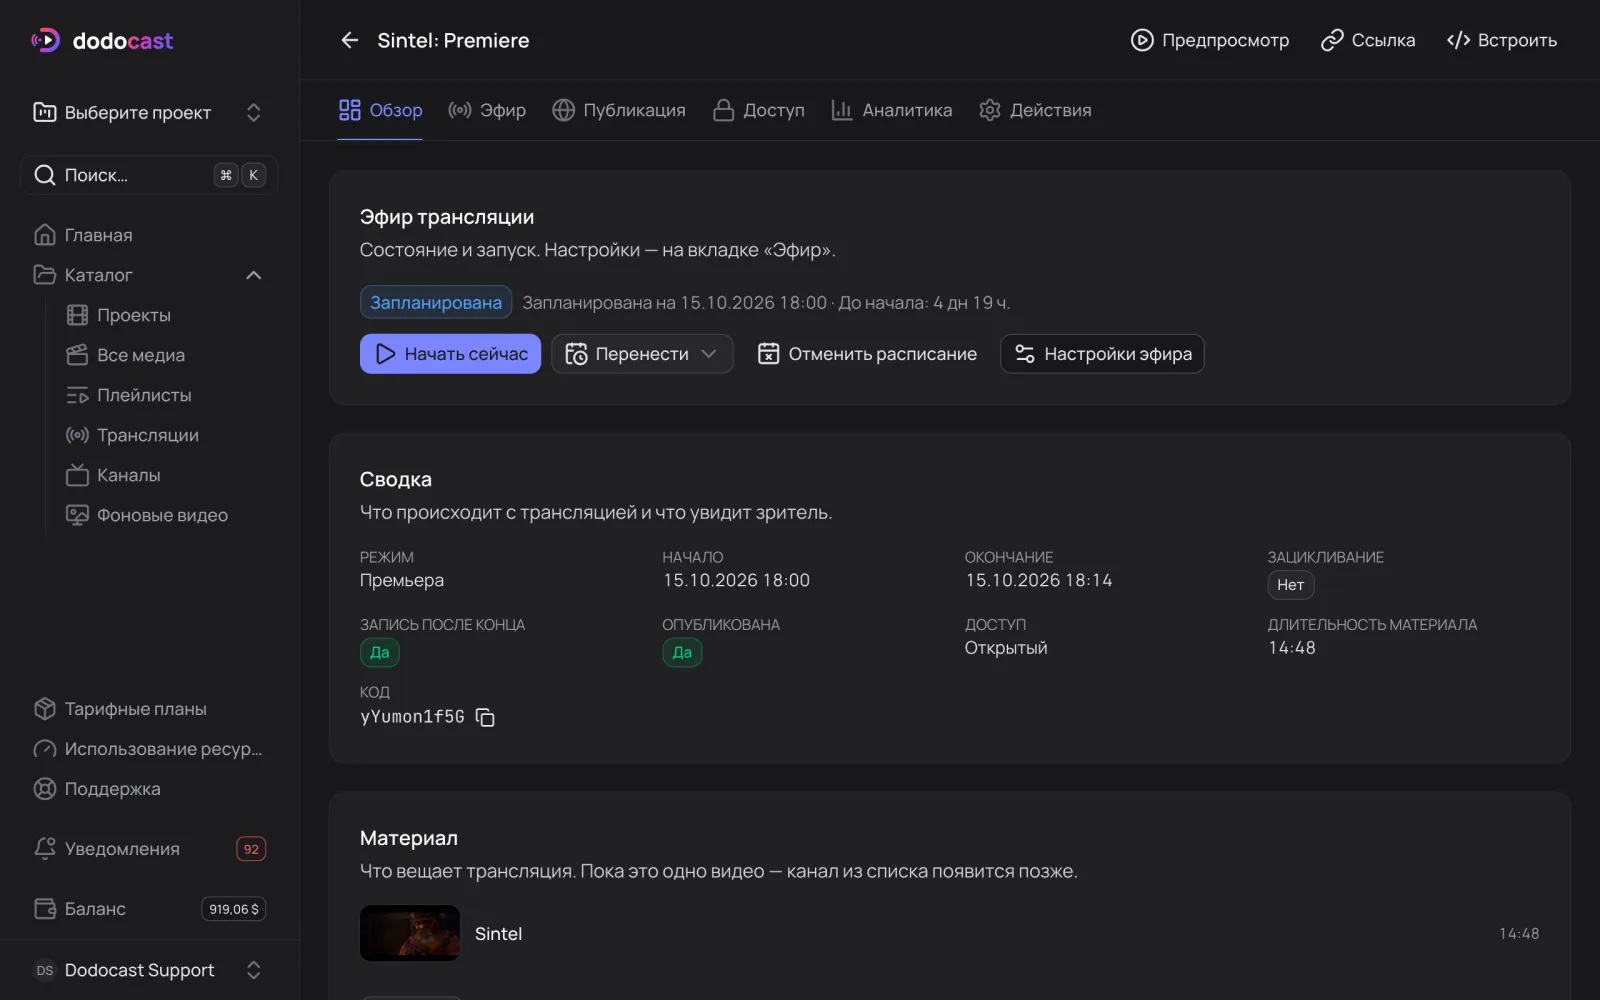Click the Премьера mode value
This screenshot has height=1000, width=1600.
402,580
